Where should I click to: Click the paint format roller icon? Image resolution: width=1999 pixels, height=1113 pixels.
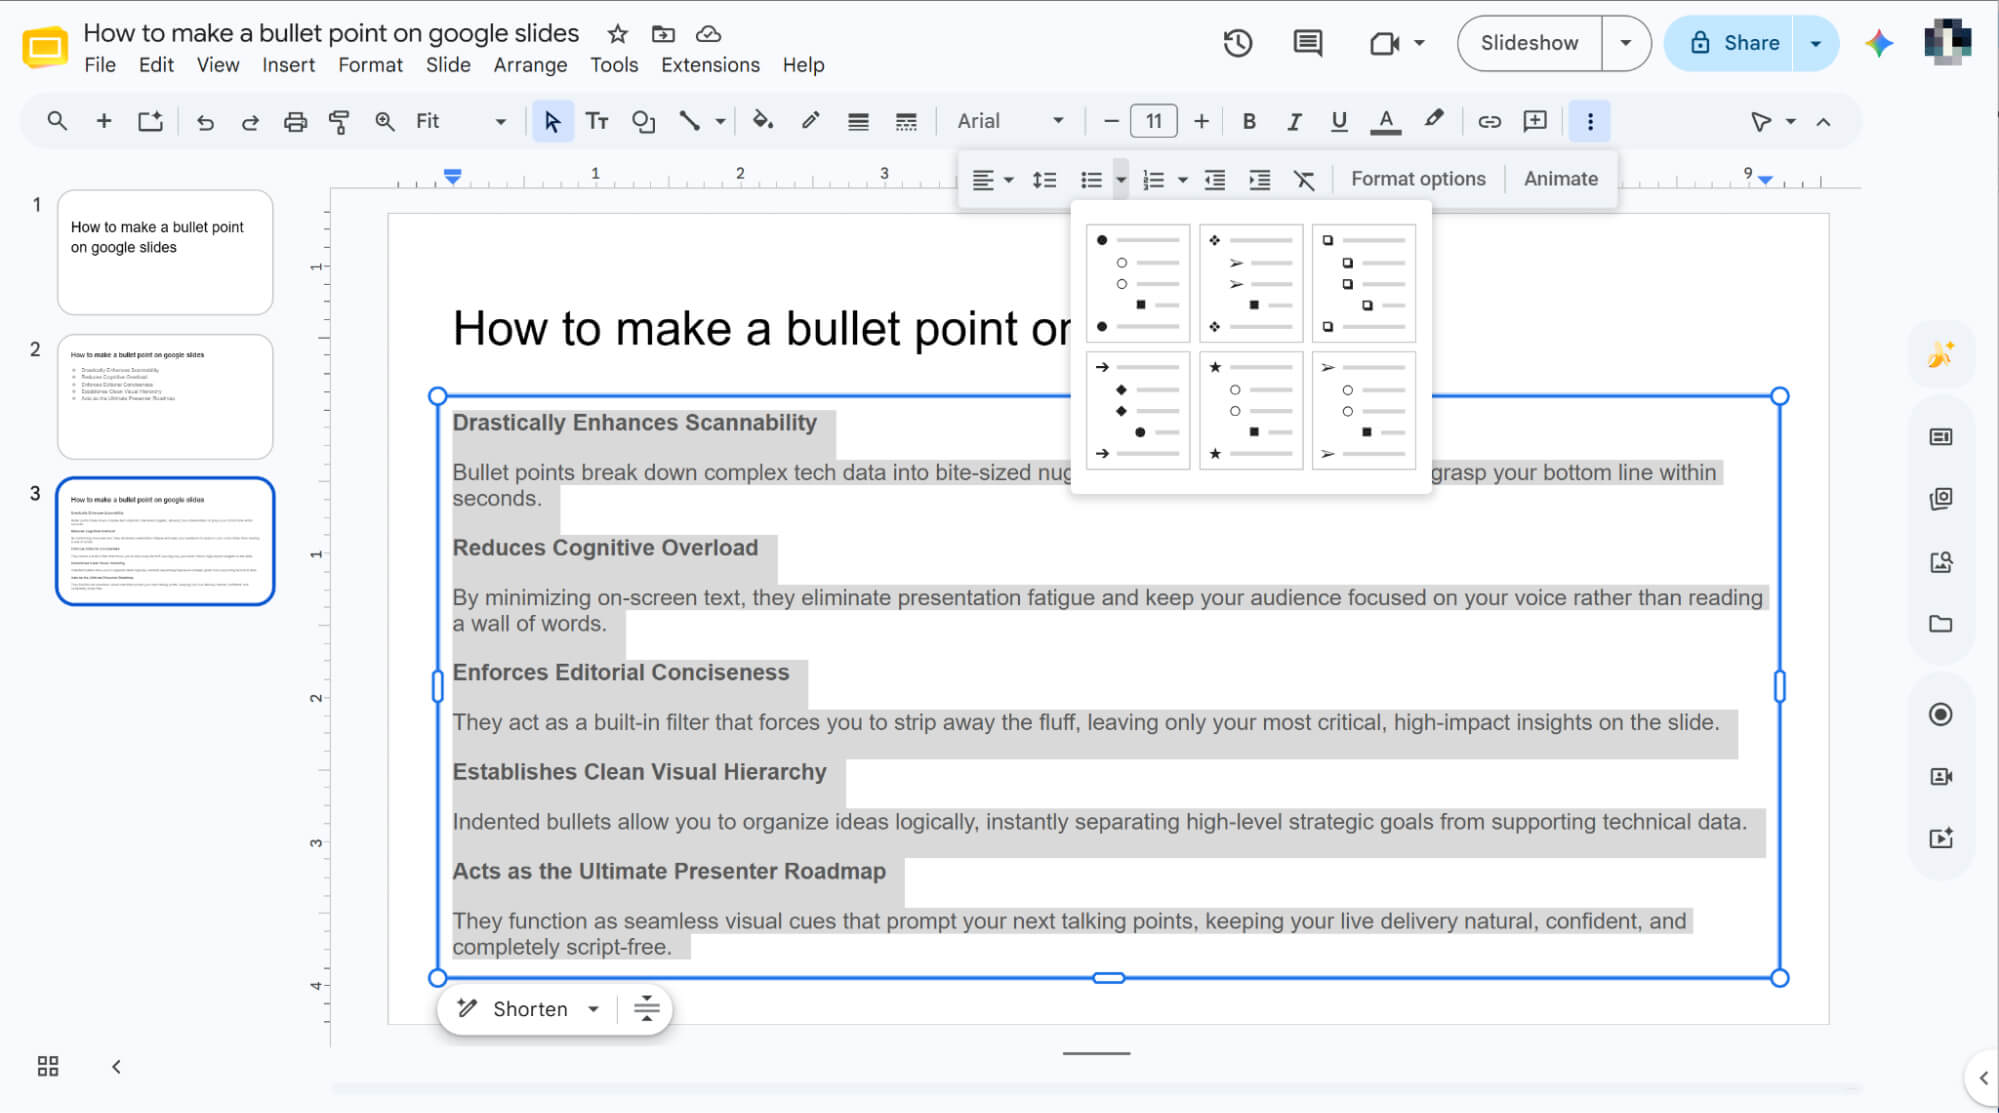339,122
